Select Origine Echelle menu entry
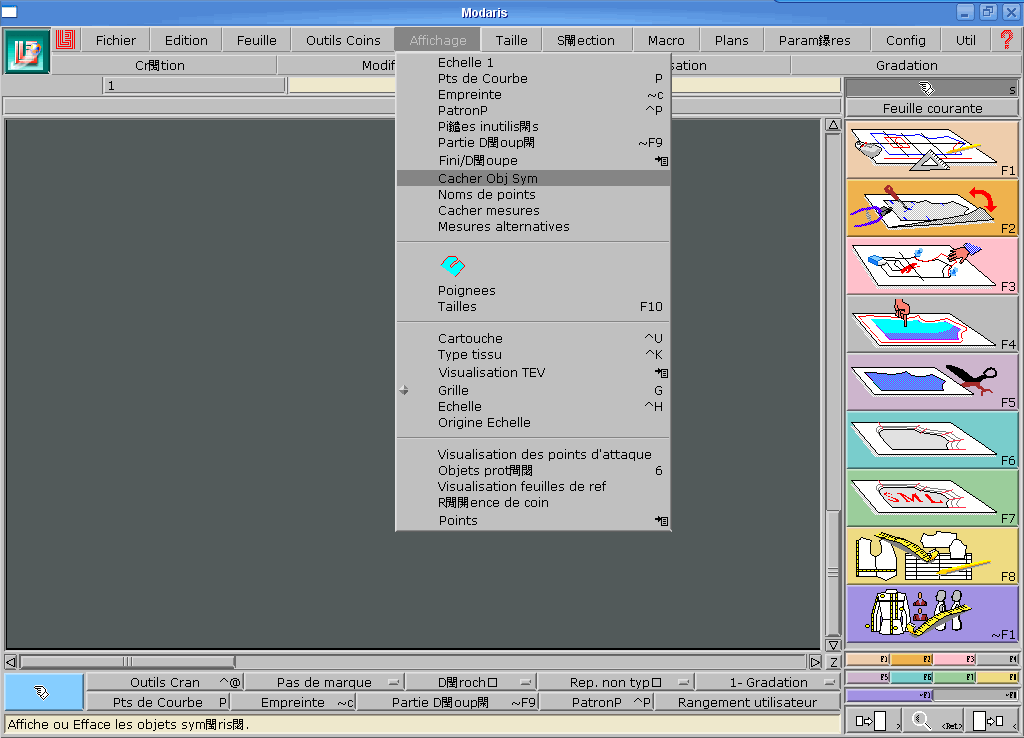Screen dimensions: 1024x738 (x=534, y=423)
